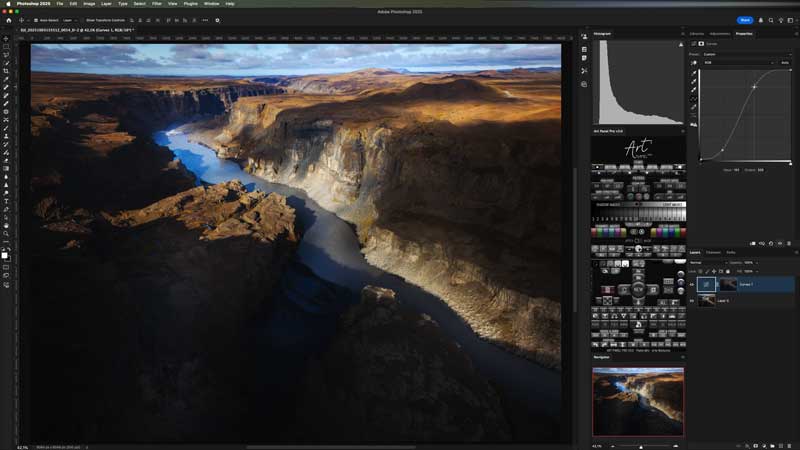This screenshot has width=800, height=450.
Task: Click the Share button
Action: 745,20
